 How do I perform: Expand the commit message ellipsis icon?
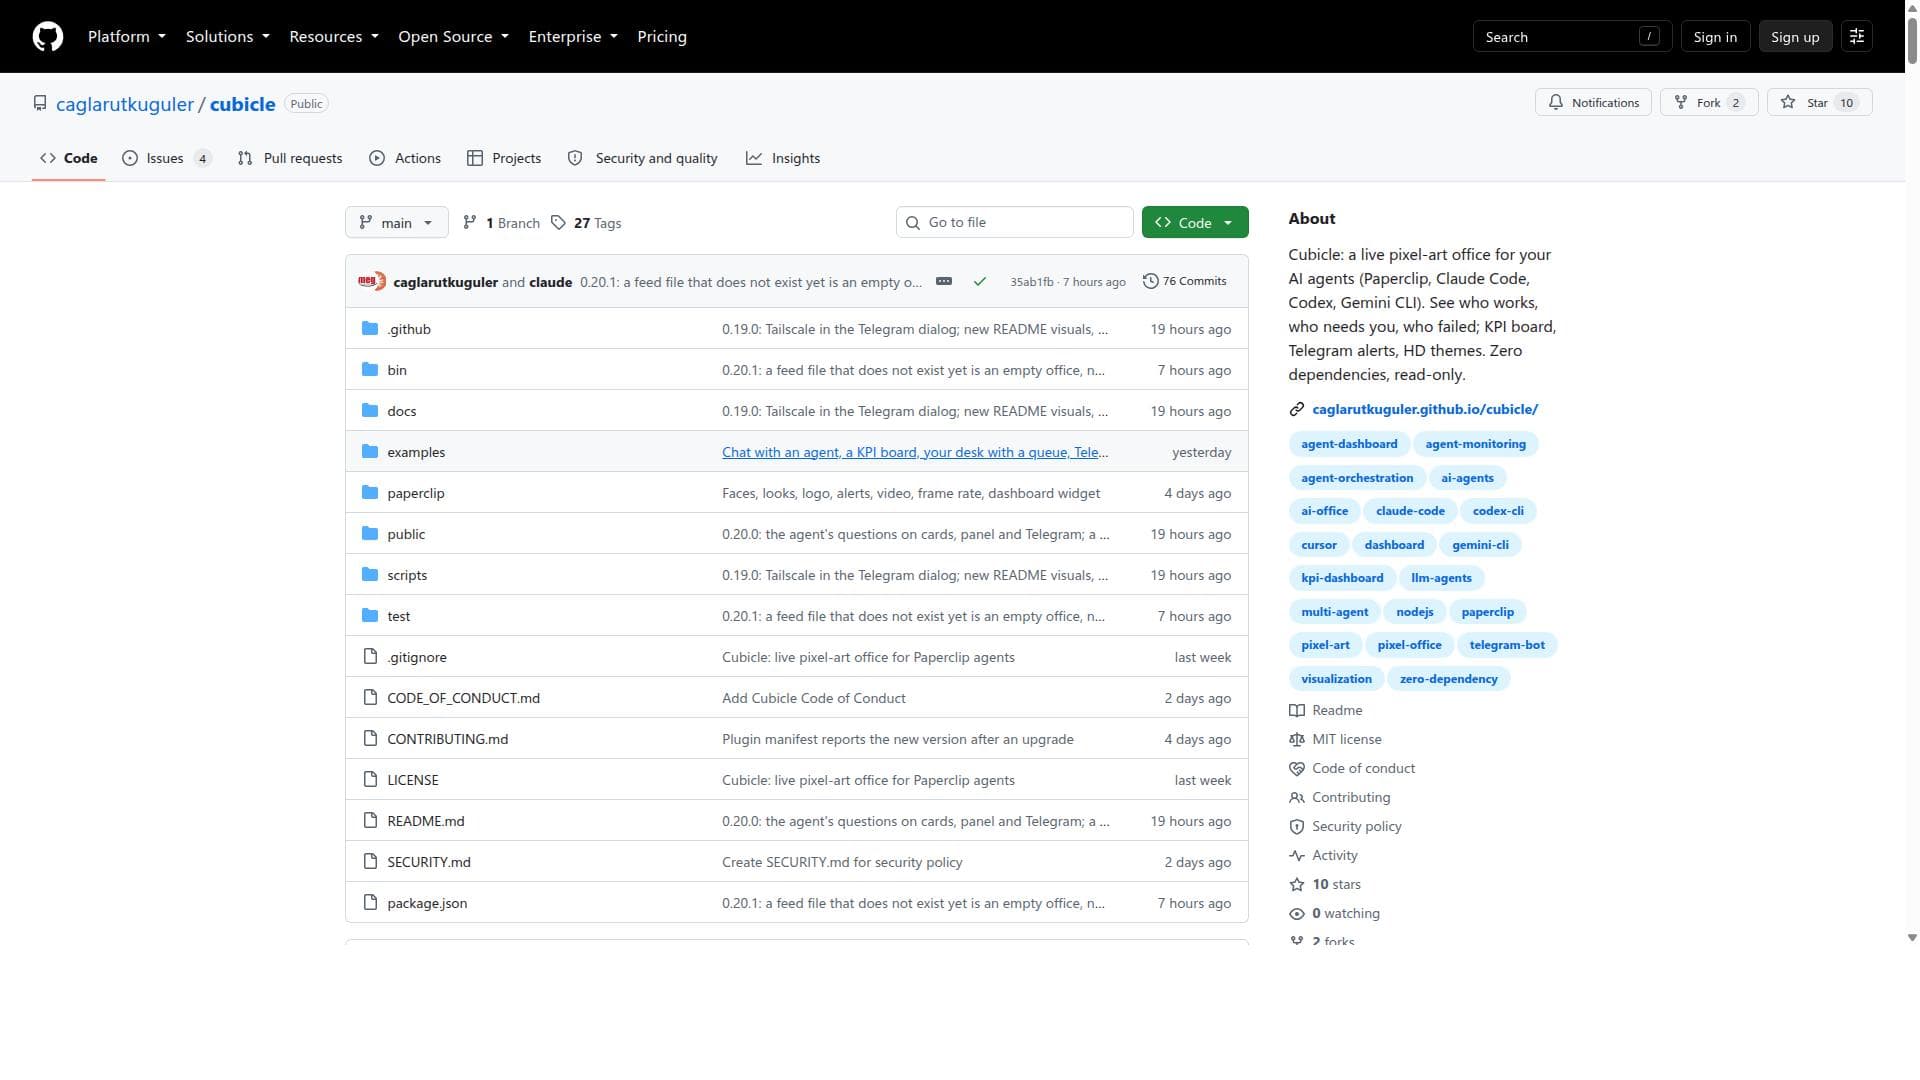point(944,282)
